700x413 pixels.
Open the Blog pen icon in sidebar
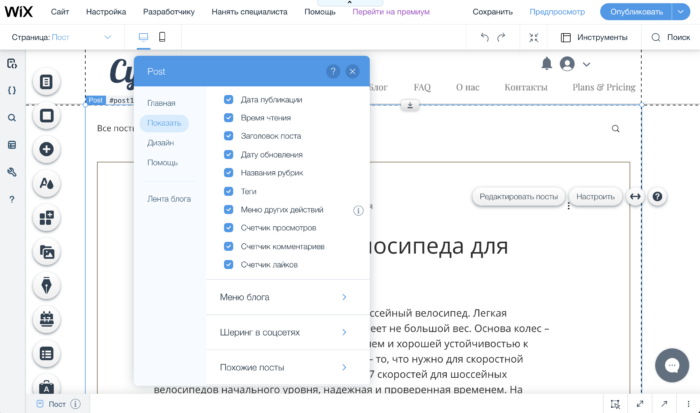click(46, 286)
